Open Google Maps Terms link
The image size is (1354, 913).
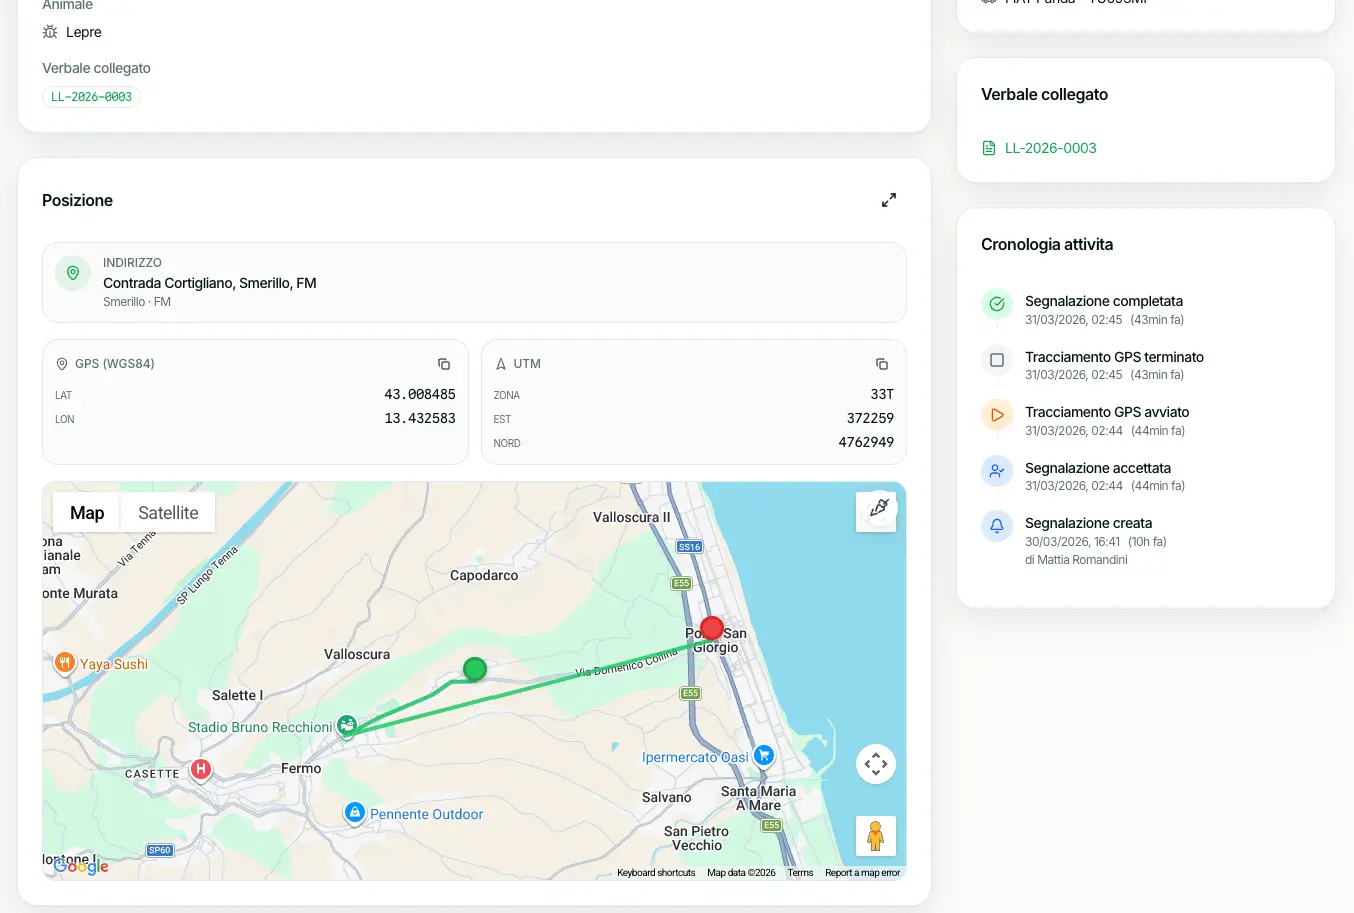point(800,873)
